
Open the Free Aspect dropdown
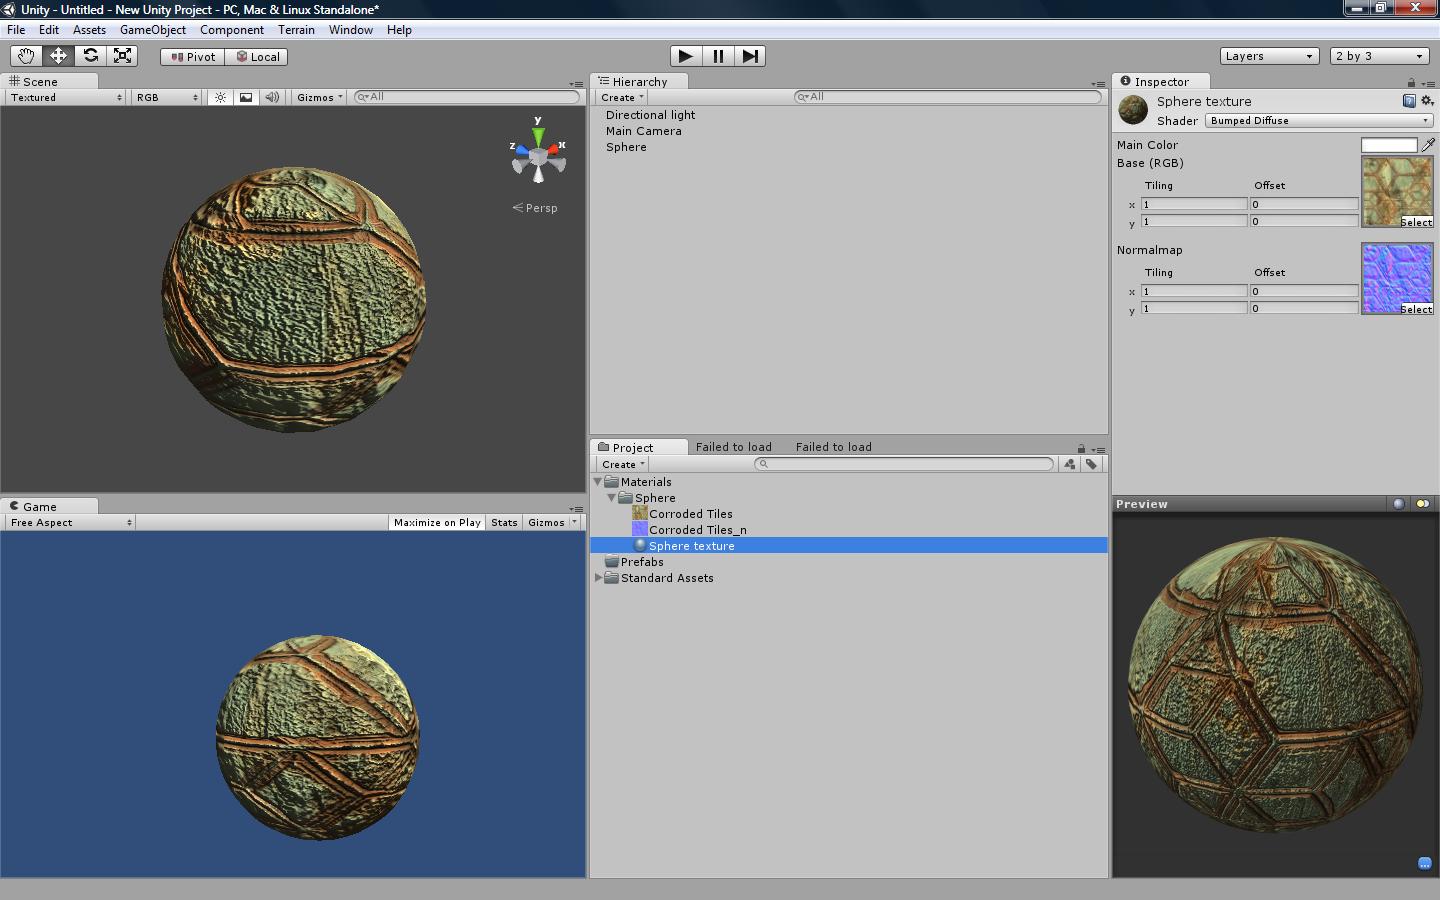70,522
